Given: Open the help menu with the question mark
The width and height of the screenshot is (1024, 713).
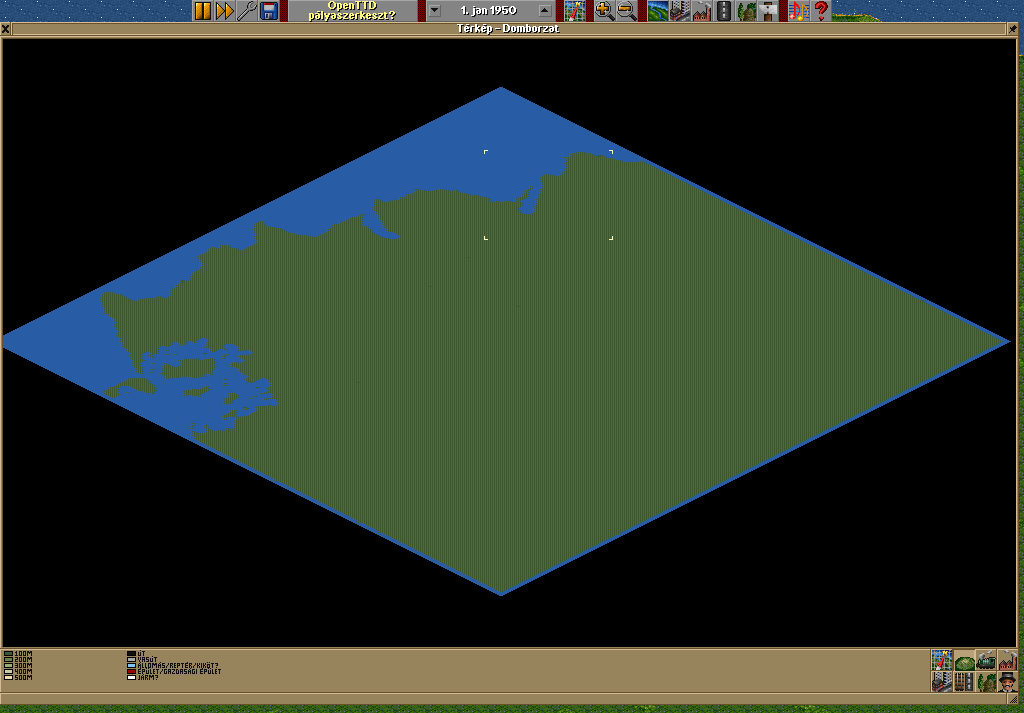Looking at the screenshot, I should [x=820, y=10].
